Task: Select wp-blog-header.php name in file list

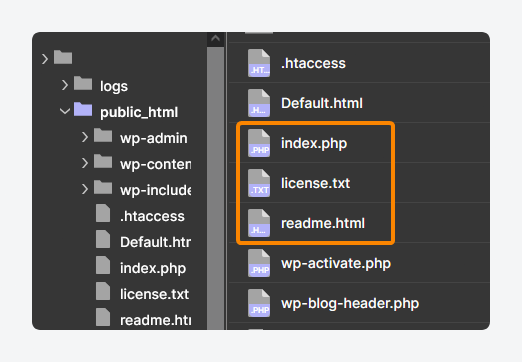Action: tap(350, 303)
